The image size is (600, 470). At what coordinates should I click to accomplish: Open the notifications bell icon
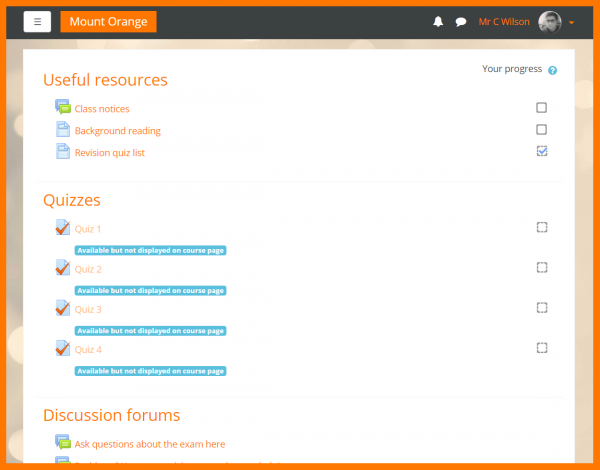(438, 22)
